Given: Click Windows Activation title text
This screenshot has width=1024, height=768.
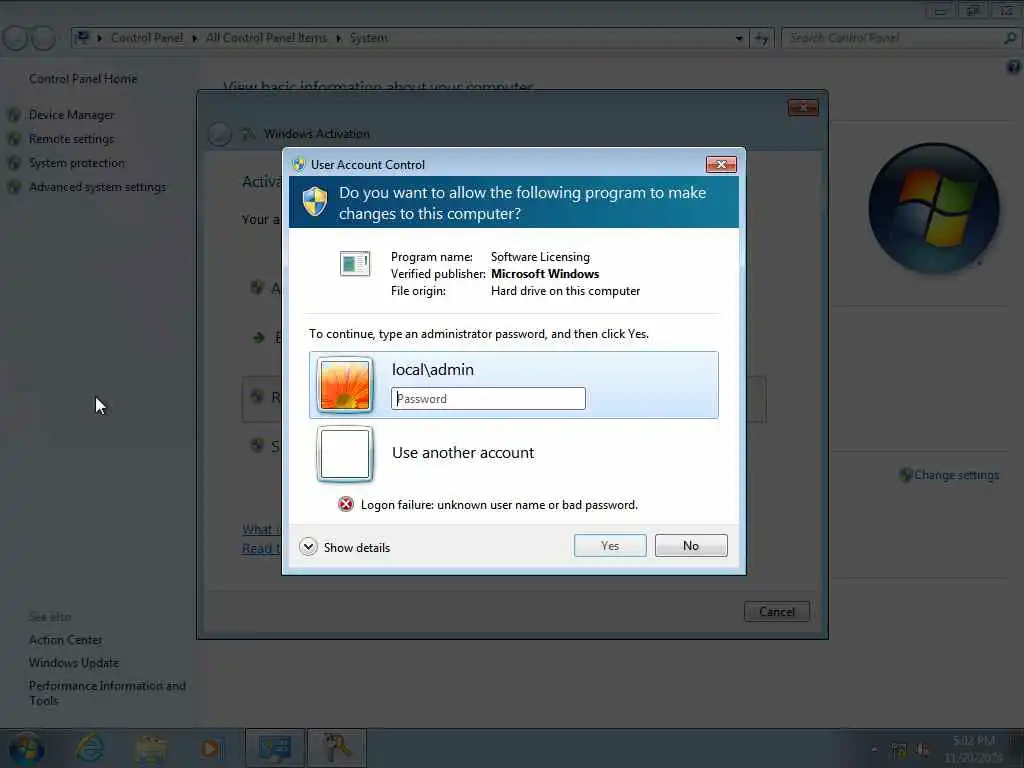Looking at the screenshot, I should pyautogui.click(x=317, y=134).
